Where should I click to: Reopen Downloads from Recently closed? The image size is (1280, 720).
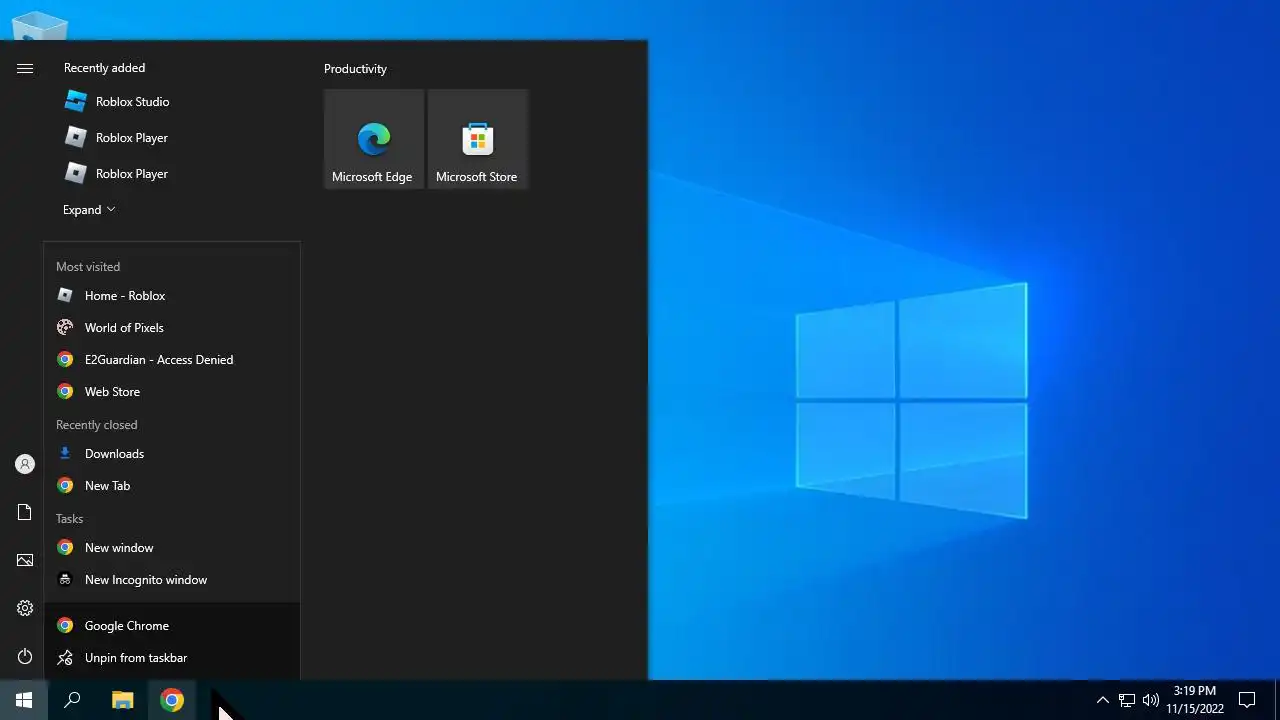[172, 454]
